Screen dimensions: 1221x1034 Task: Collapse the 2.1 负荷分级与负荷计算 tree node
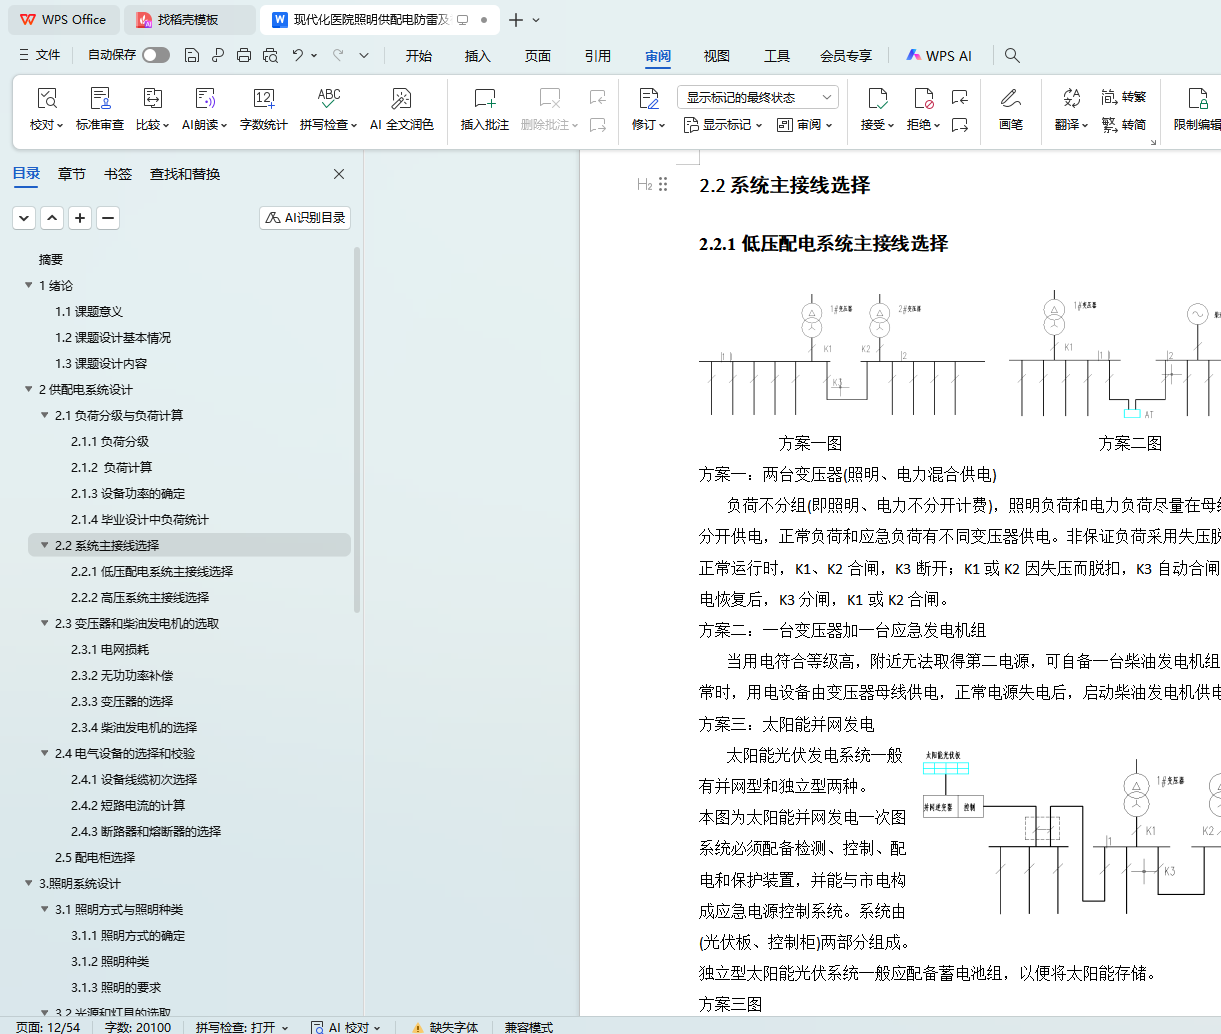tap(45, 415)
